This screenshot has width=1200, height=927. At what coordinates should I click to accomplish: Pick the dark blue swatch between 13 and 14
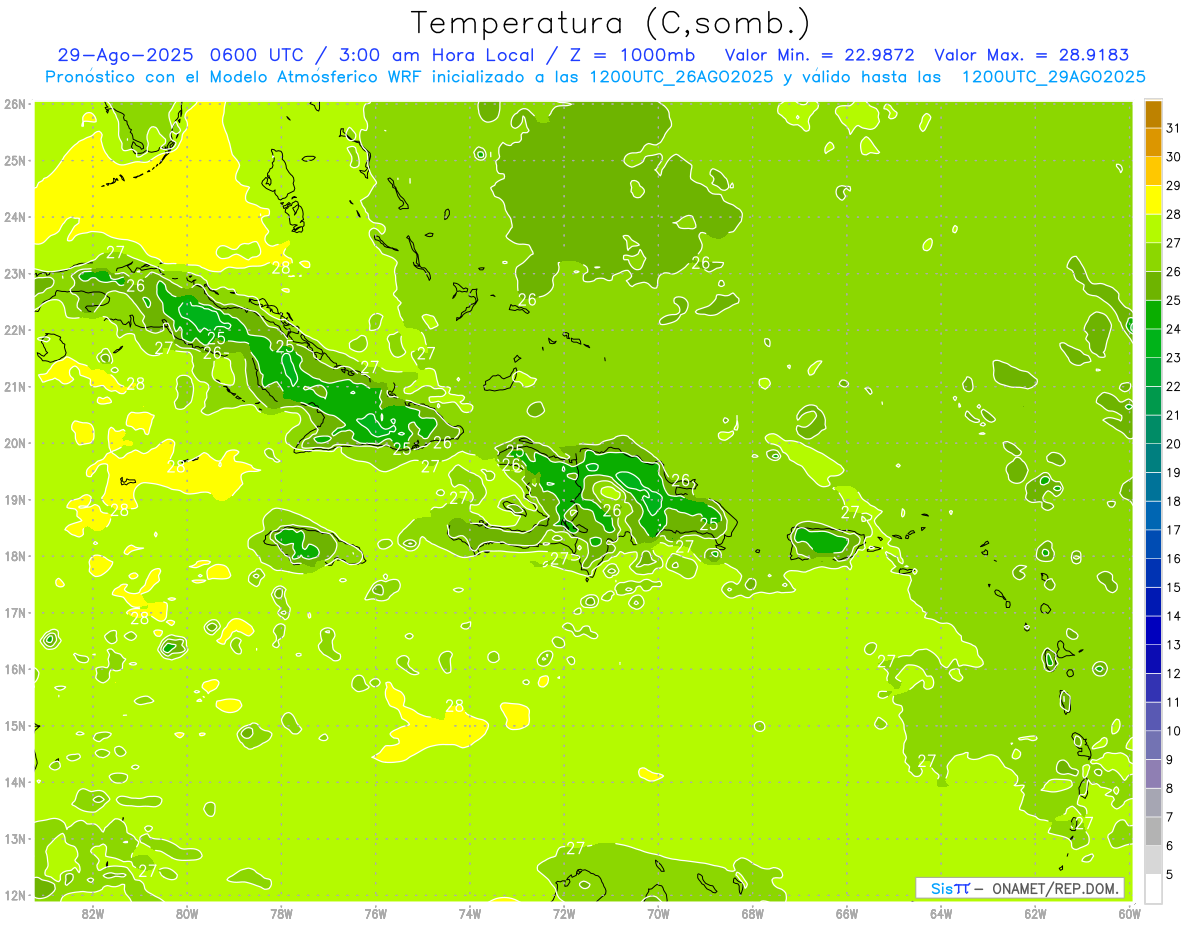[x=1153, y=630]
